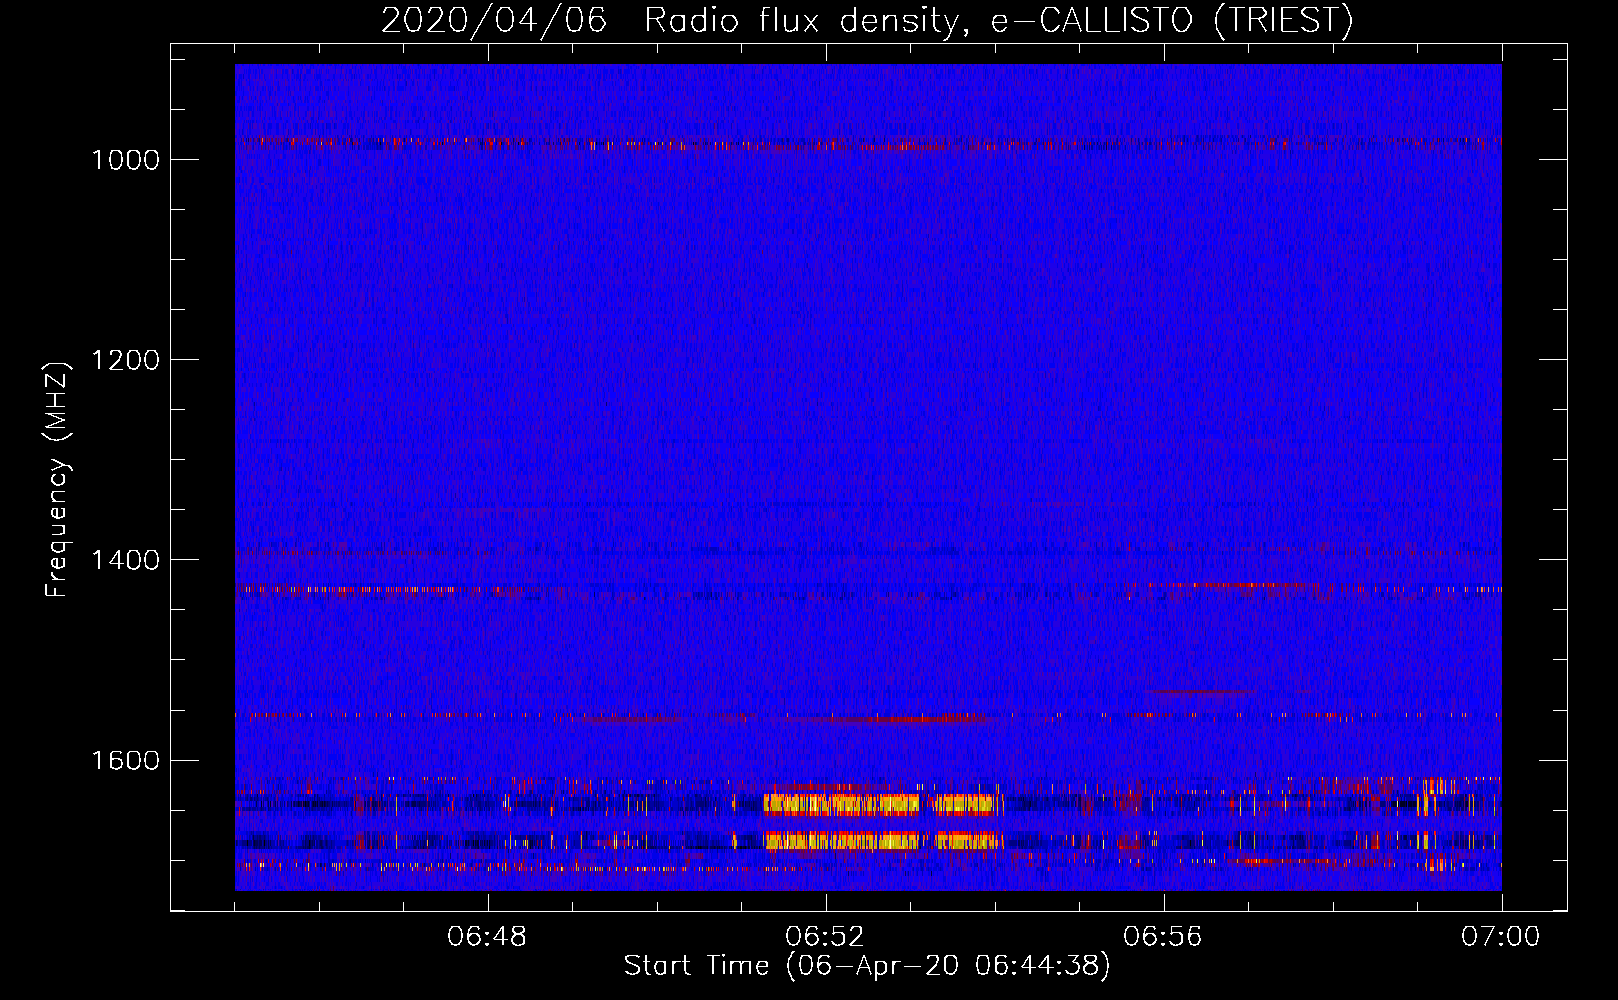
Task: Click the 06:48 time axis label
Action: 487,937
